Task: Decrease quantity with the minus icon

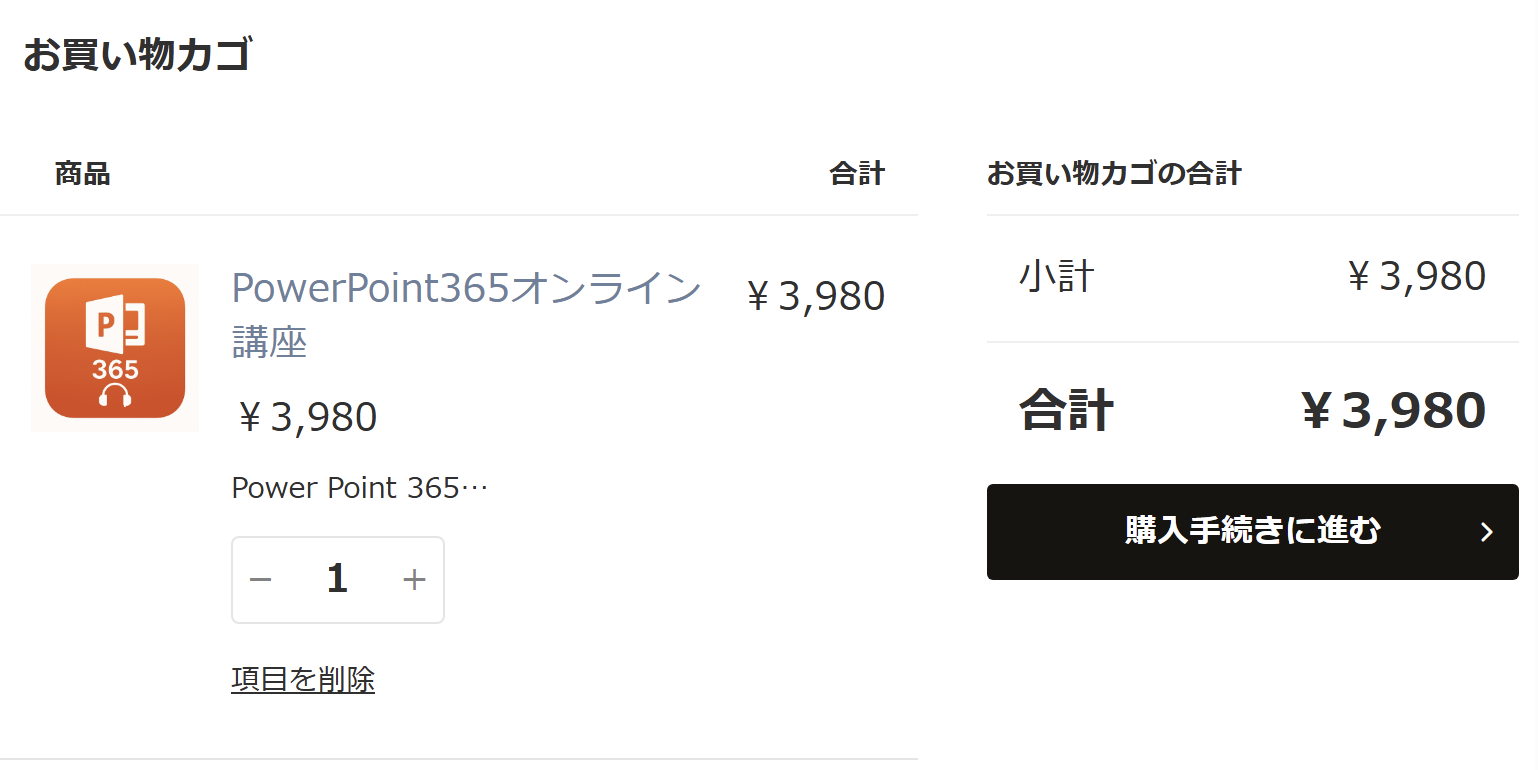Action: pos(261,580)
